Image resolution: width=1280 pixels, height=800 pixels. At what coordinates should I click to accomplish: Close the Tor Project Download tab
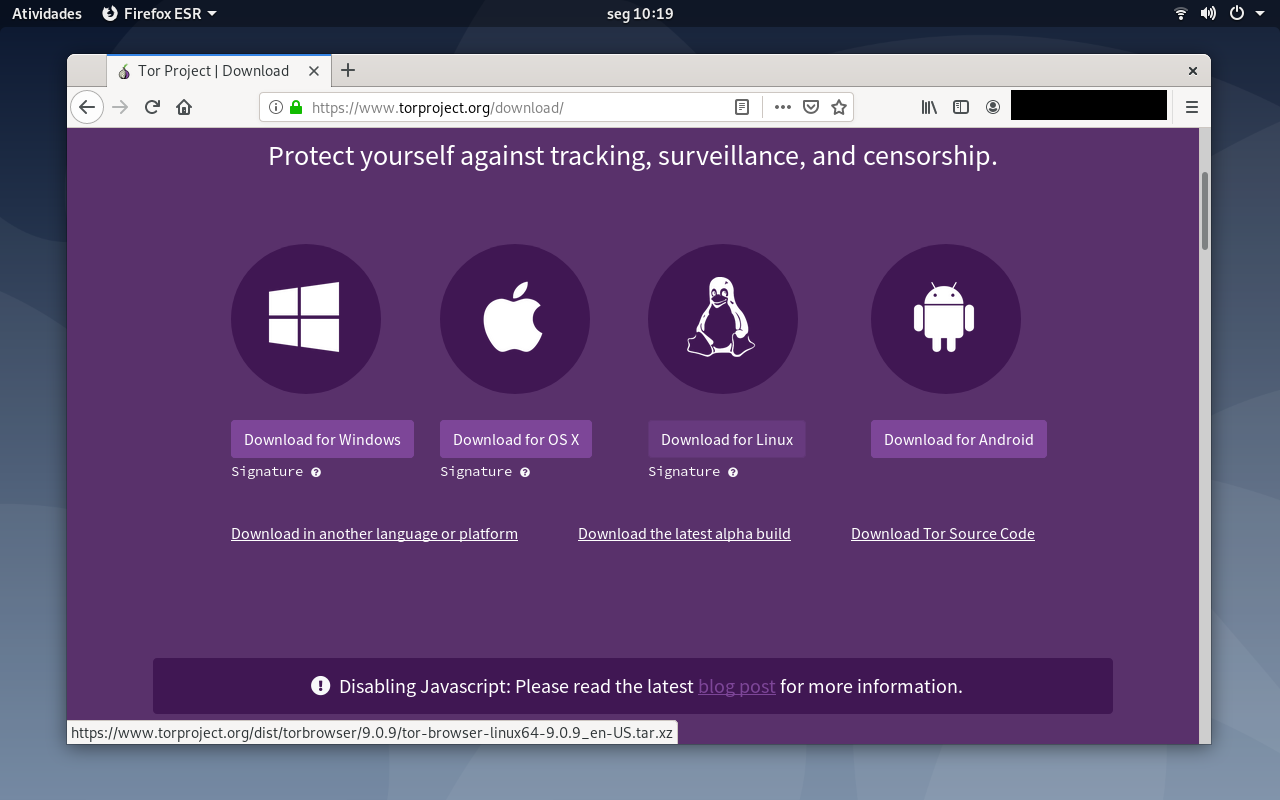point(314,71)
